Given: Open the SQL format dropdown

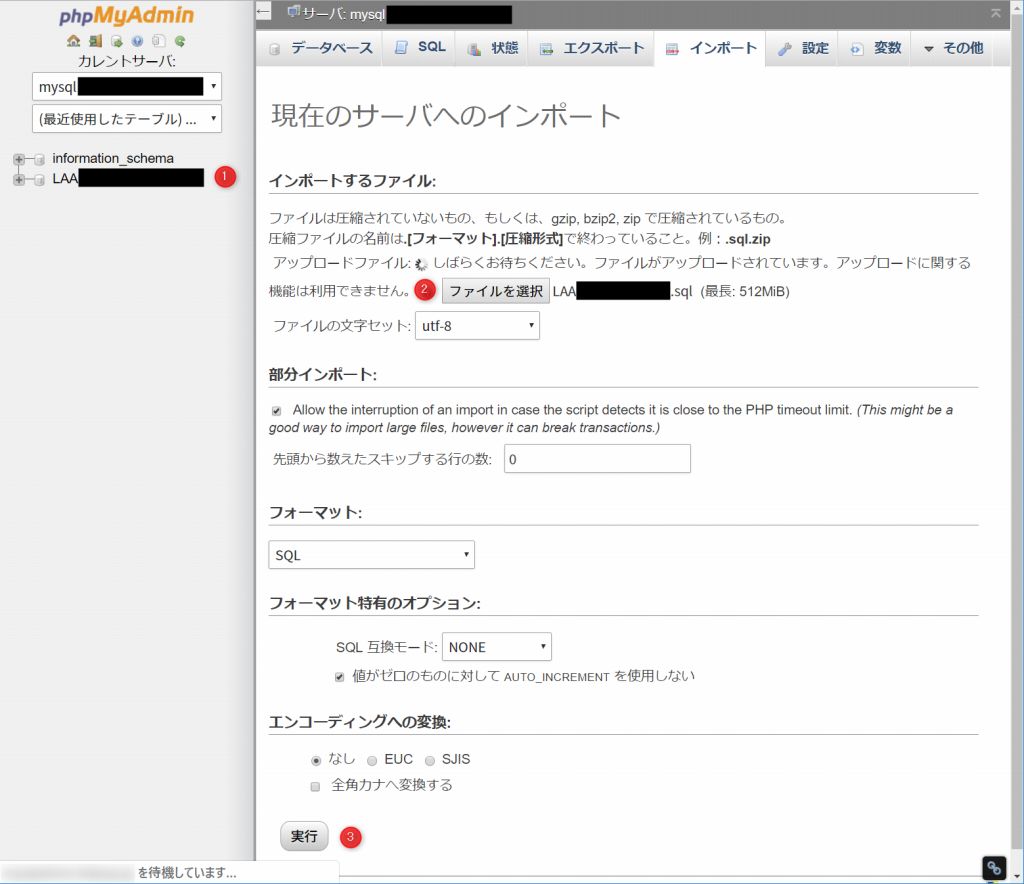Looking at the screenshot, I should tap(371, 555).
